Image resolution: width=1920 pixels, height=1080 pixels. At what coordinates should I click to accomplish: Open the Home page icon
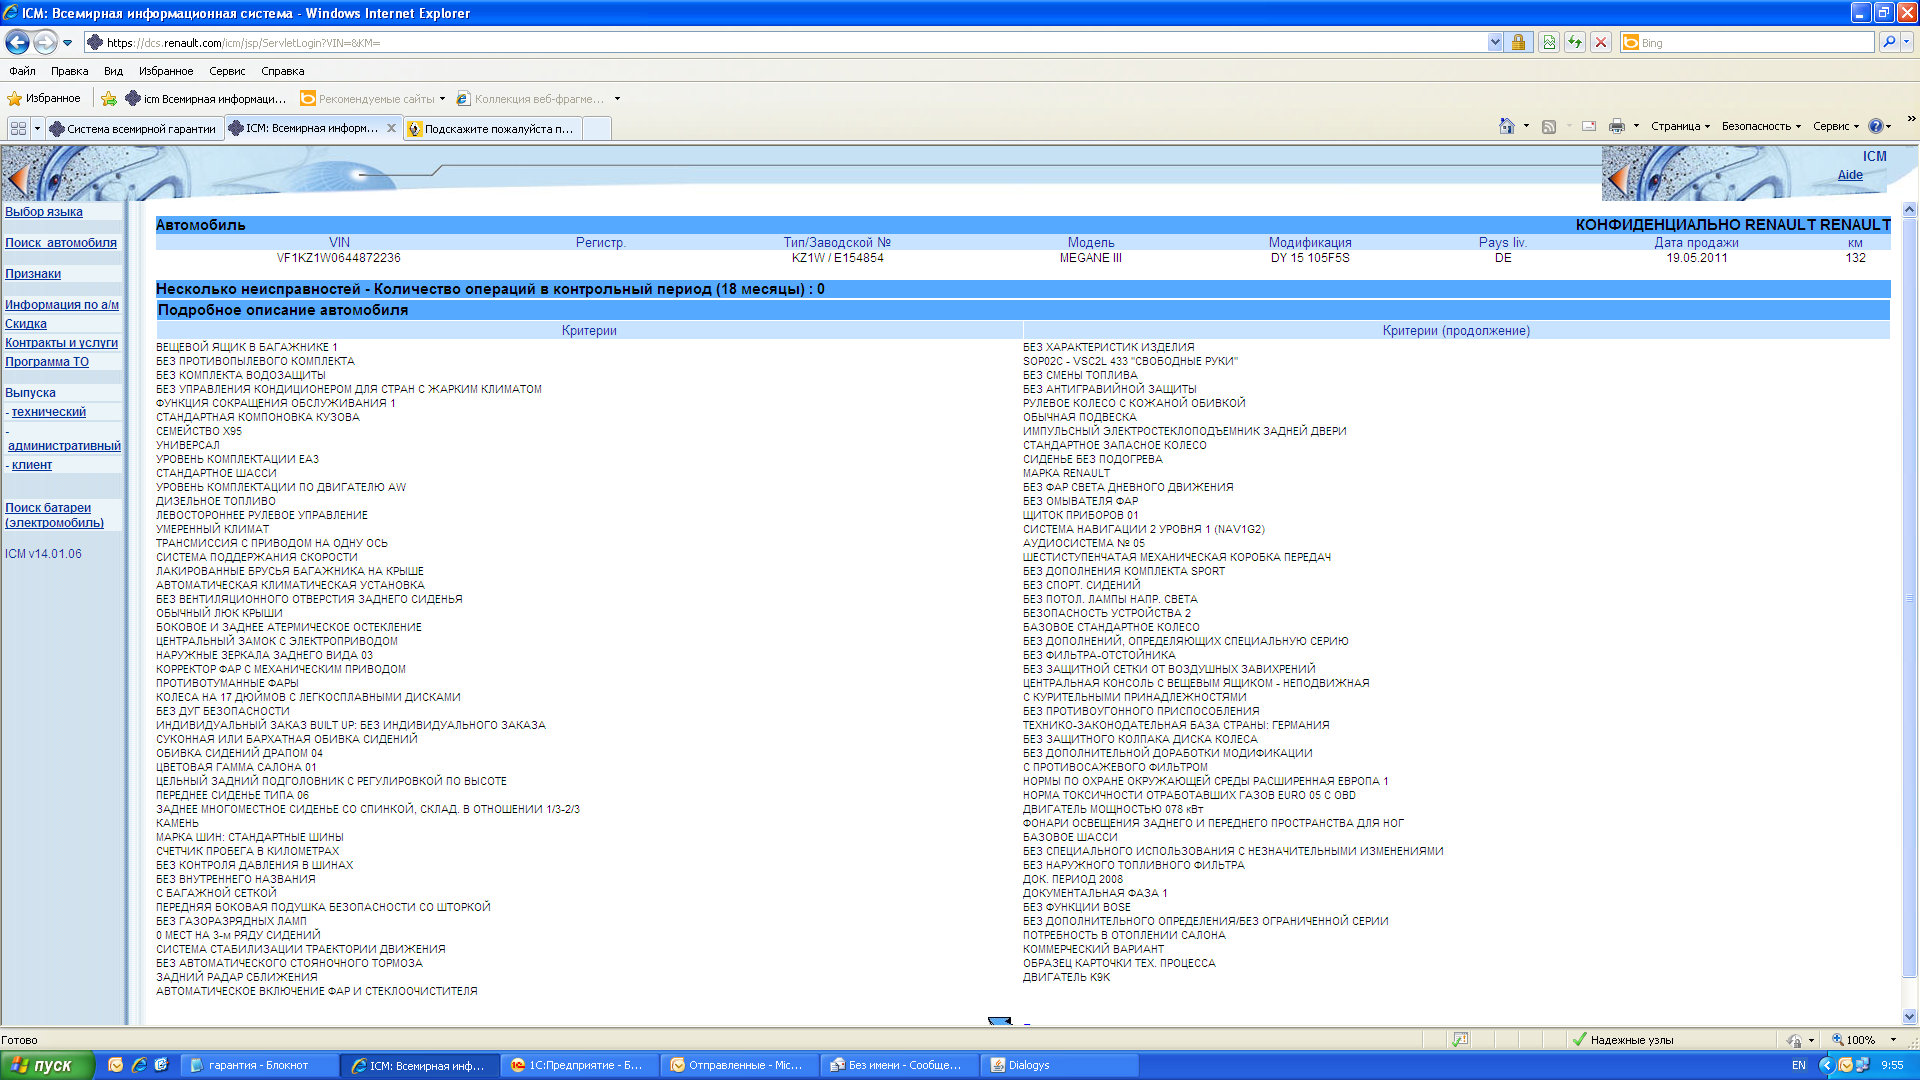(x=1506, y=126)
